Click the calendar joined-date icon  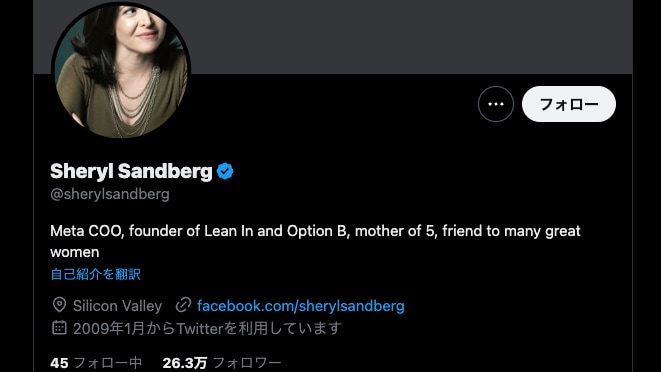(x=59, y=327)
